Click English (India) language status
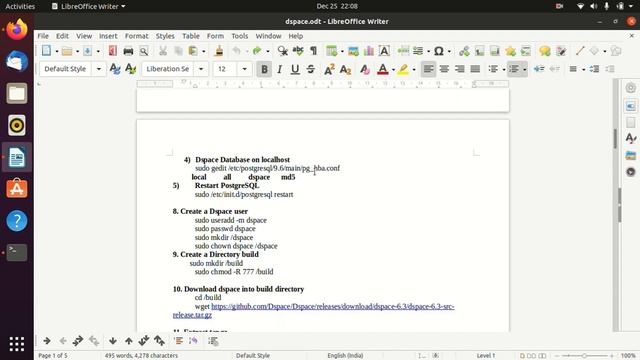This screenshot has width=640, height=360. coord(345,356)
